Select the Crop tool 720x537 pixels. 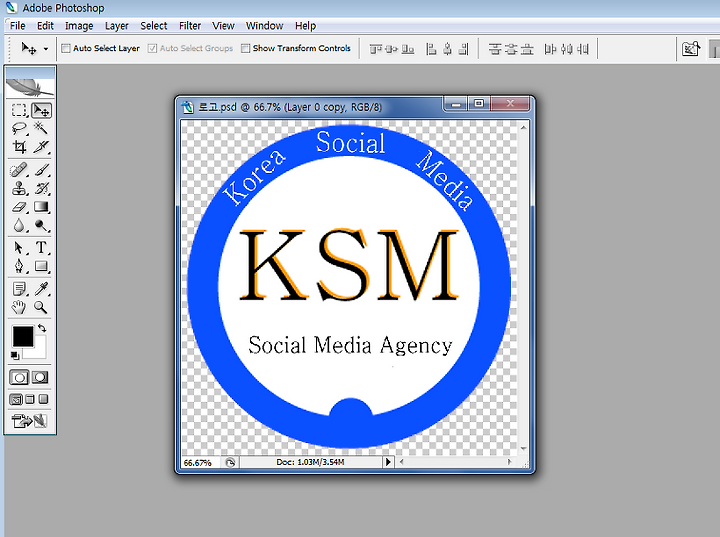click(19, 147)
